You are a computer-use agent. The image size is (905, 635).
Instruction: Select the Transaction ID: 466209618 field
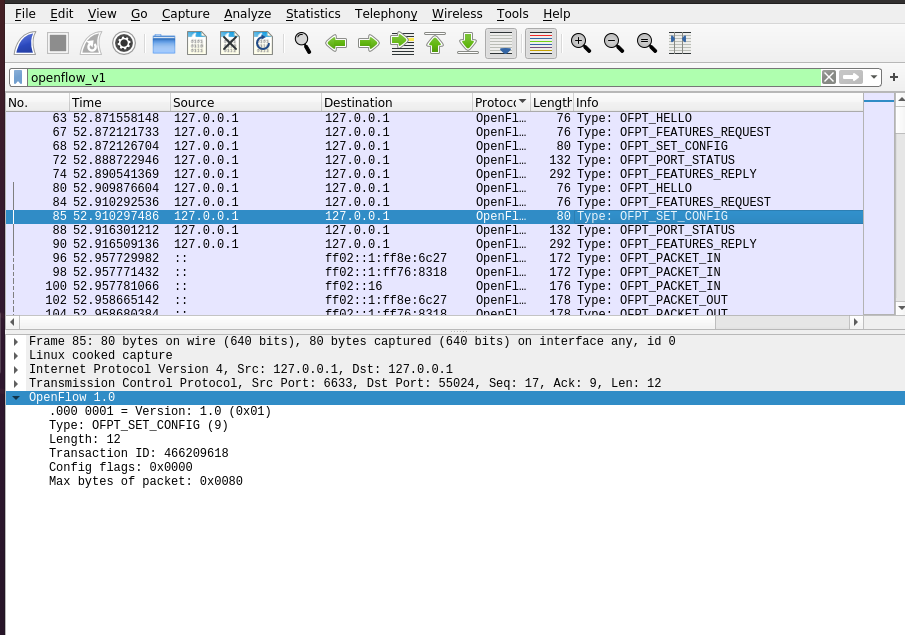139,453
